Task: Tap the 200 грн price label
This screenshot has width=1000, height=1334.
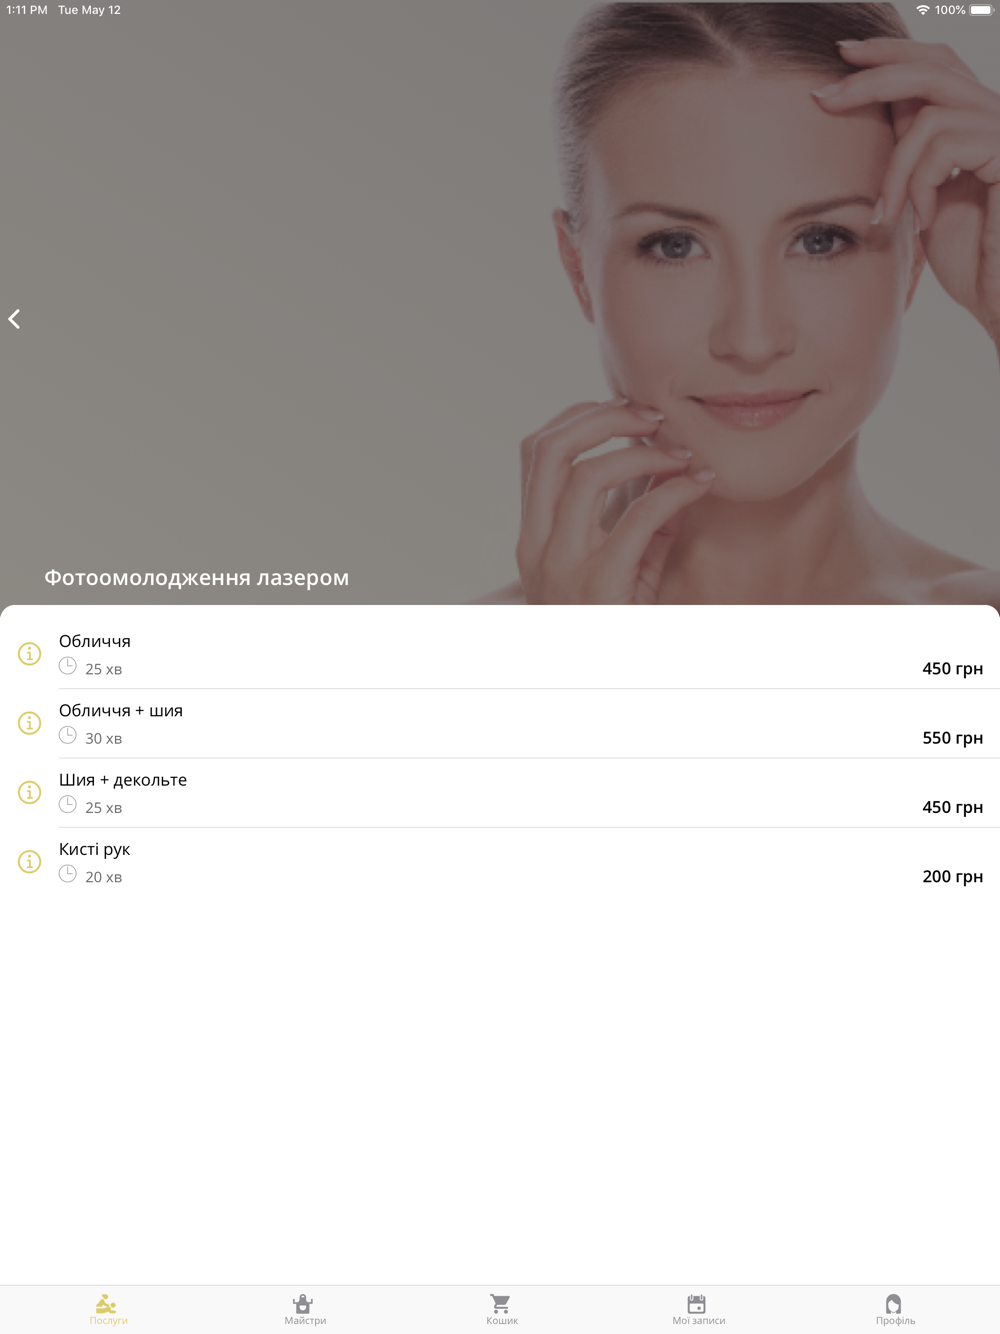Action: tap(952, 877)
